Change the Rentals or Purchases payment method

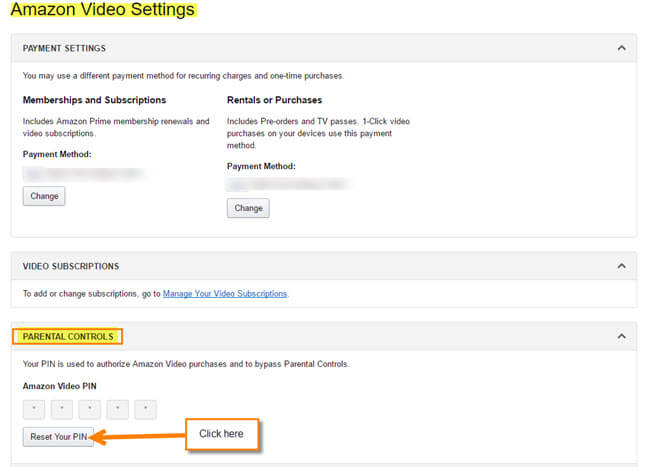(248, 208)
